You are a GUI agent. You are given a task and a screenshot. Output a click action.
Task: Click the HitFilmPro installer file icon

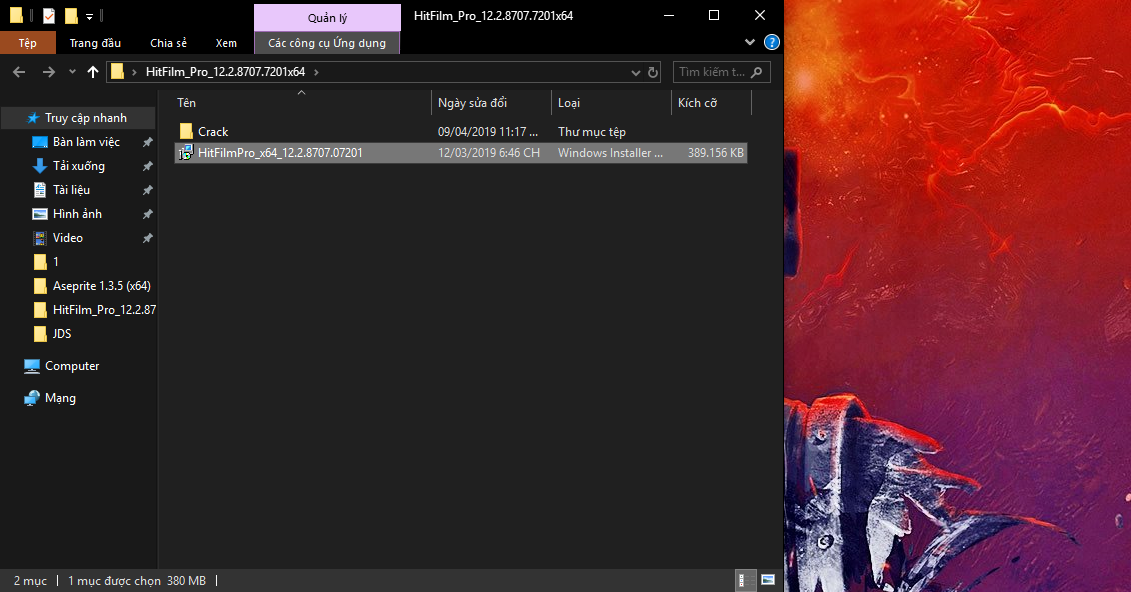pyautogui.click(x=186, y=153)
